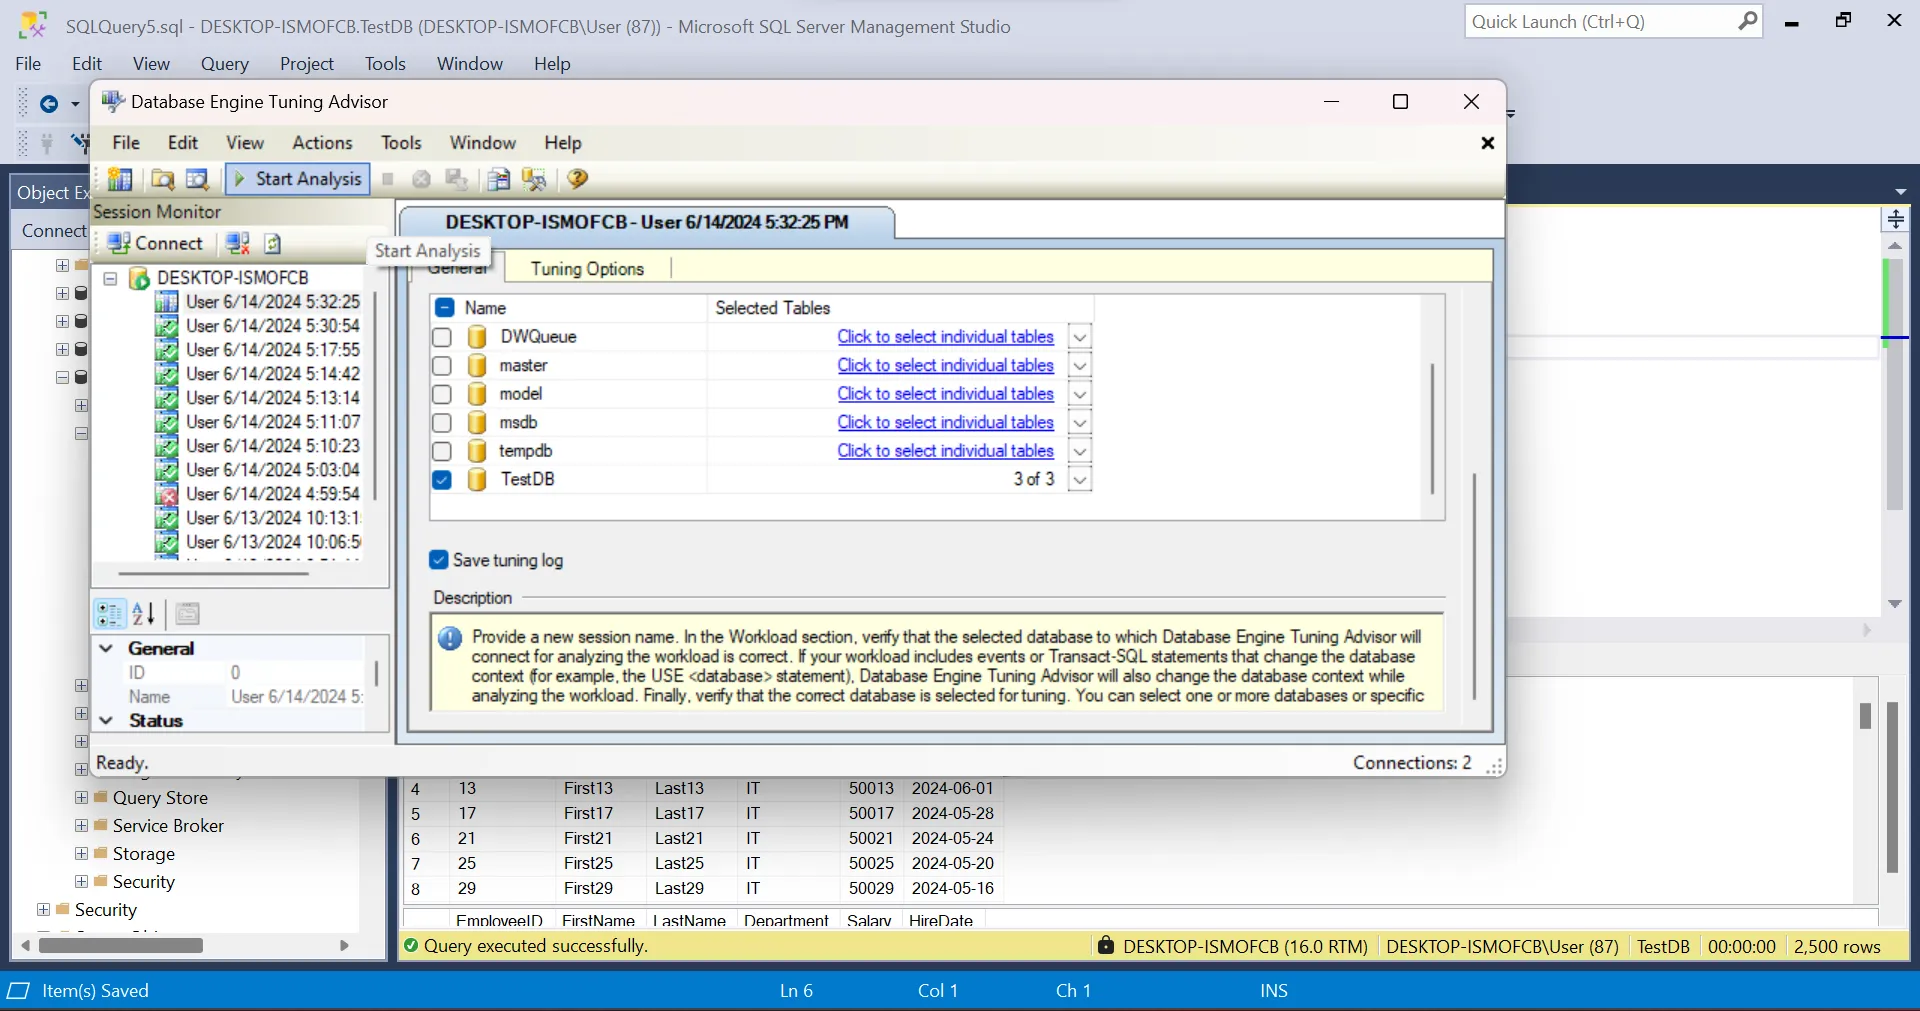The height and width of the screenshot is (1011, 1920).
Task: Open Tuning Advisor help question-mark icon
Action: [x=577, y=179]
